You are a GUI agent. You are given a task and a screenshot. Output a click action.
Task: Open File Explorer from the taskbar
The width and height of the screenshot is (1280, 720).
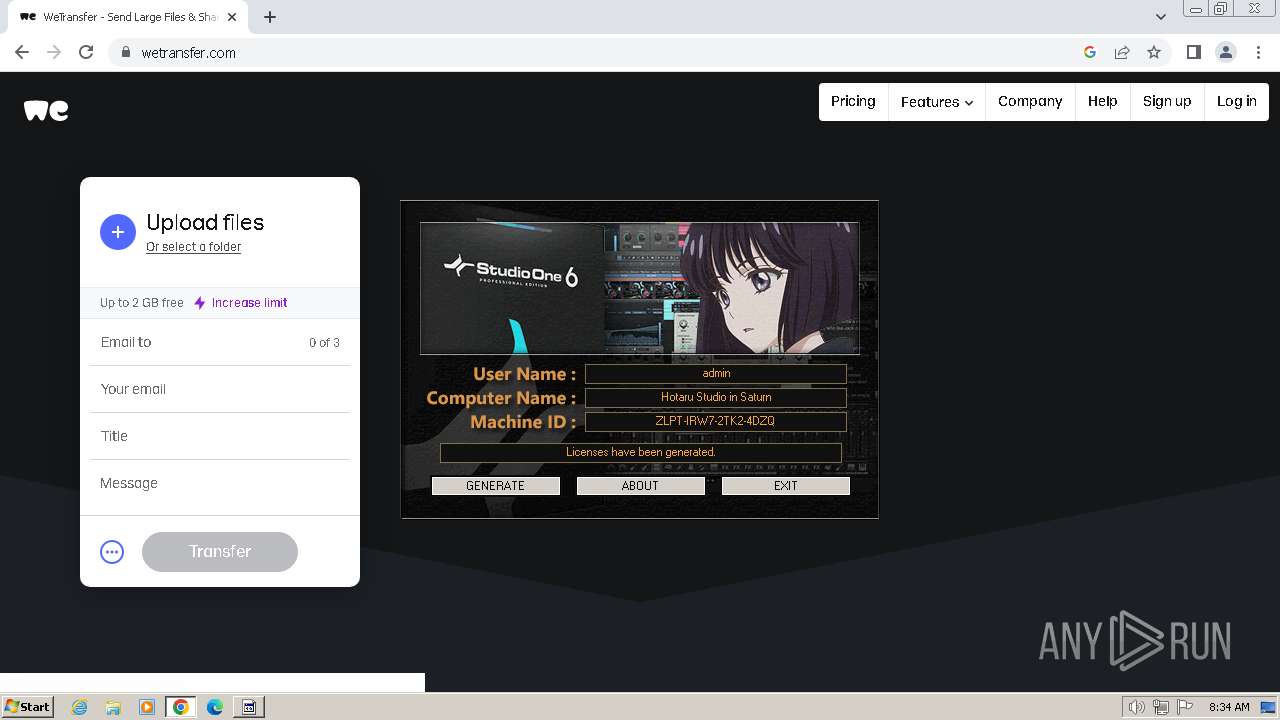(113, 707)
